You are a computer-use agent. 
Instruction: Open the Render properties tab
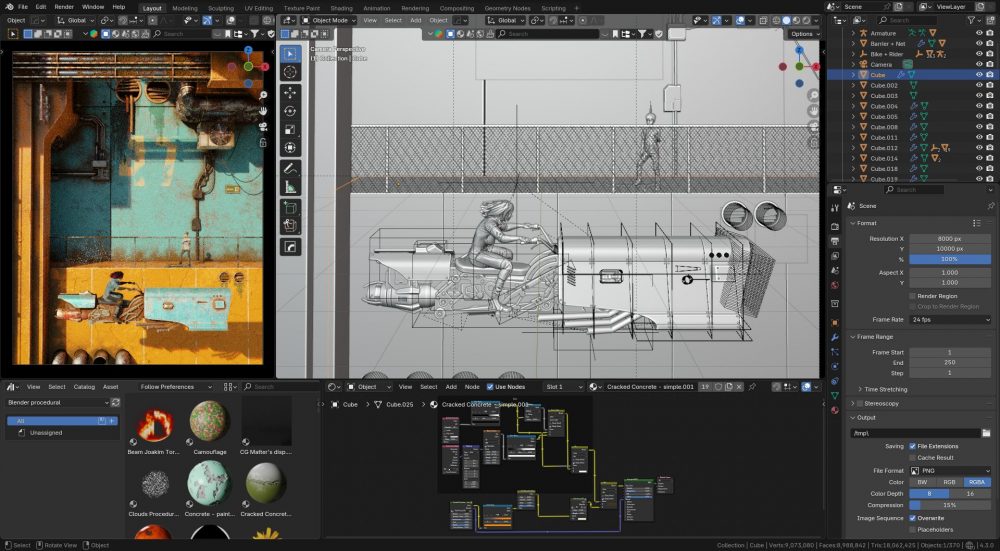835,226
